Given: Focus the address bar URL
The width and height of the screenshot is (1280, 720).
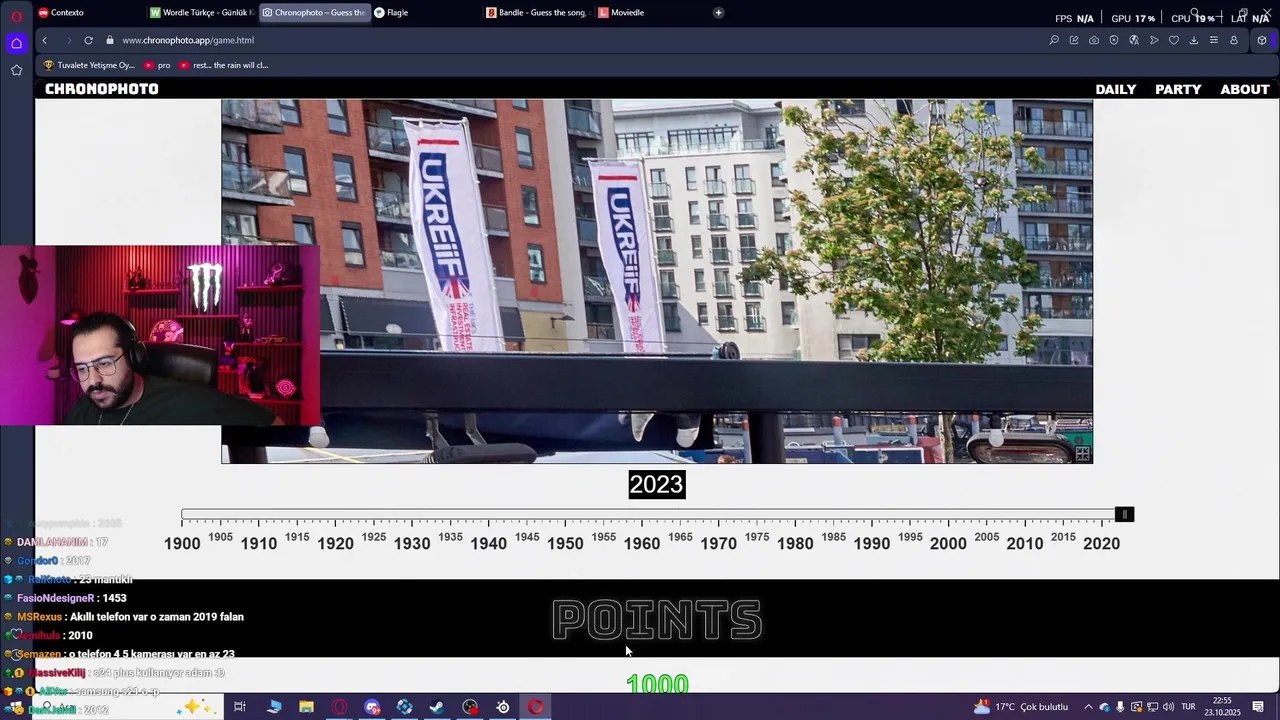Looking at the screenshot, I should (188, 40).
